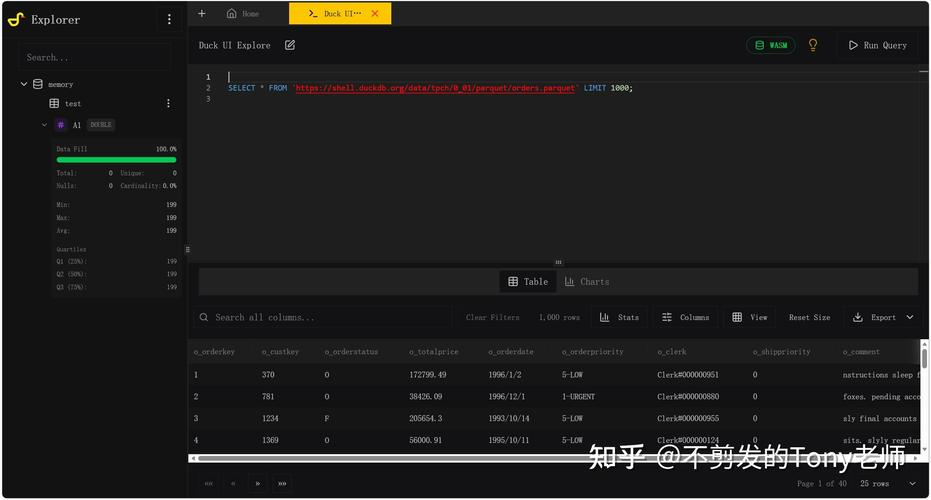Viewport: 931px width, 500px height.
Task: Go to next results page
Action: [258, 484]
